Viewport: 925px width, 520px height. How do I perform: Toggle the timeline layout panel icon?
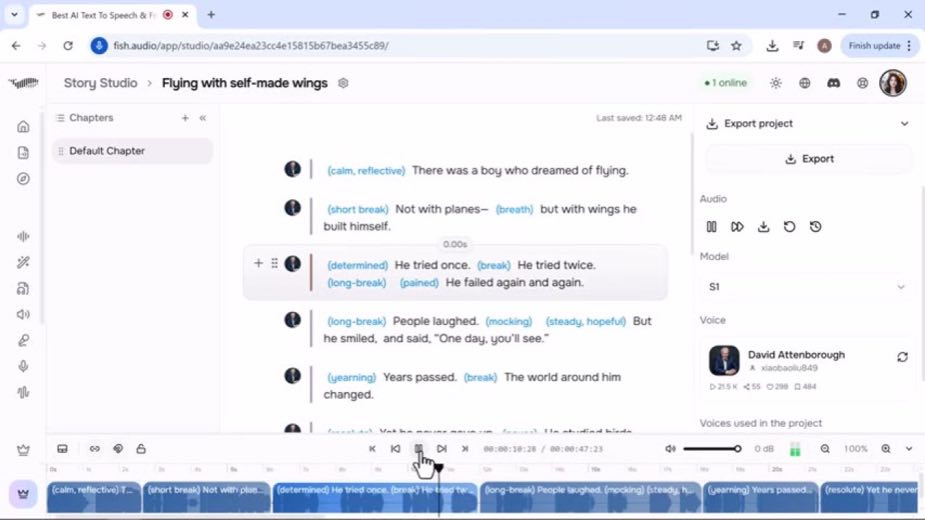[63, 449]
